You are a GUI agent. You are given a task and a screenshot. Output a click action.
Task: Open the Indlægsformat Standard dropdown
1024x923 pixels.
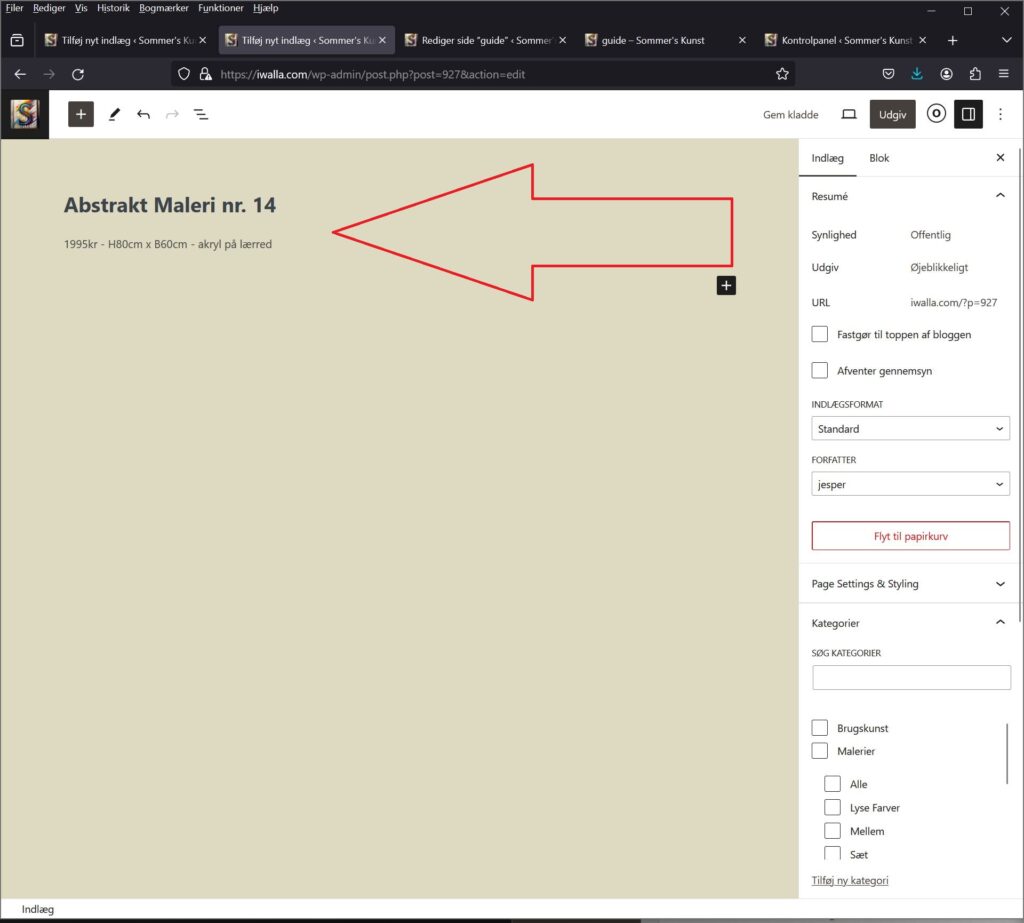point(910,429)
